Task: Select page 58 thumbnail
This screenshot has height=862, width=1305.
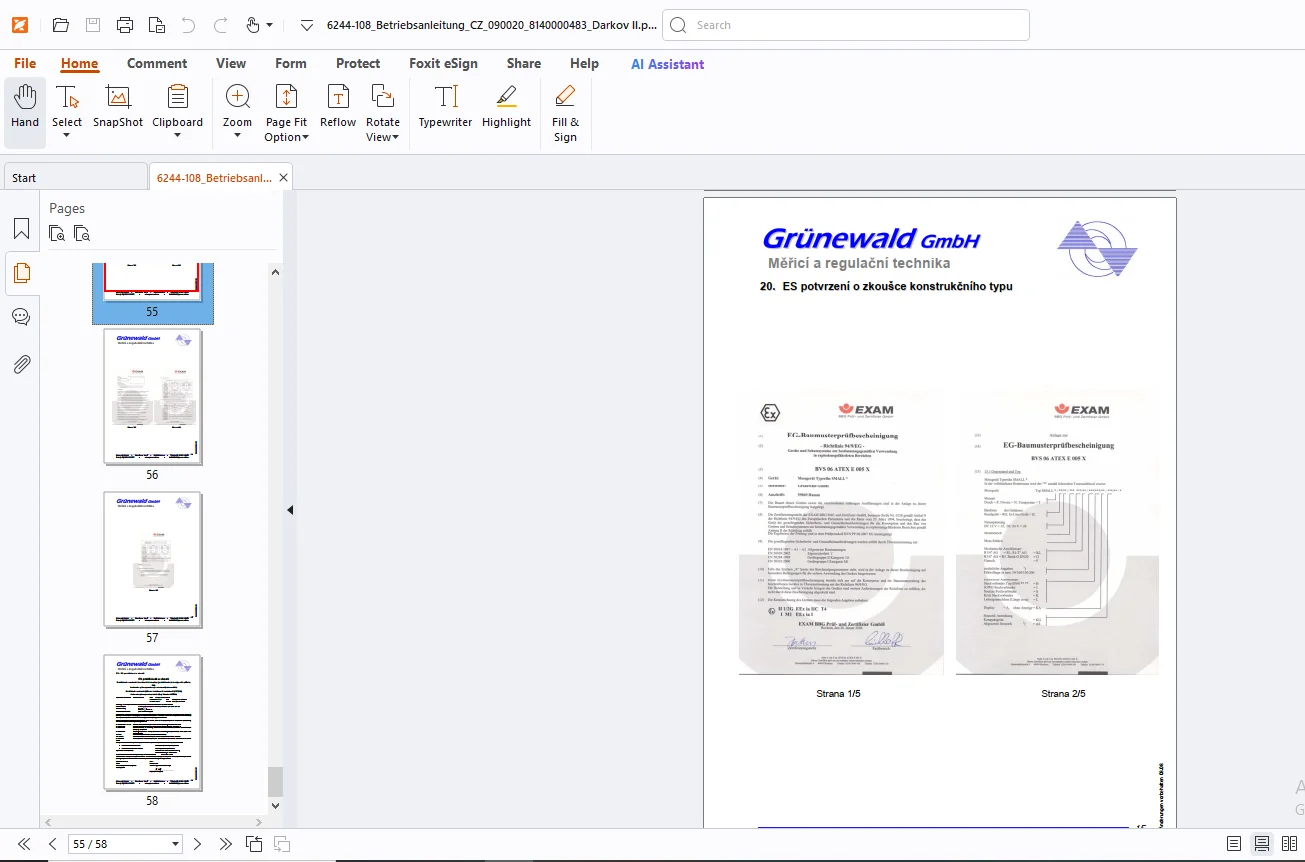Action: point(153,723)
